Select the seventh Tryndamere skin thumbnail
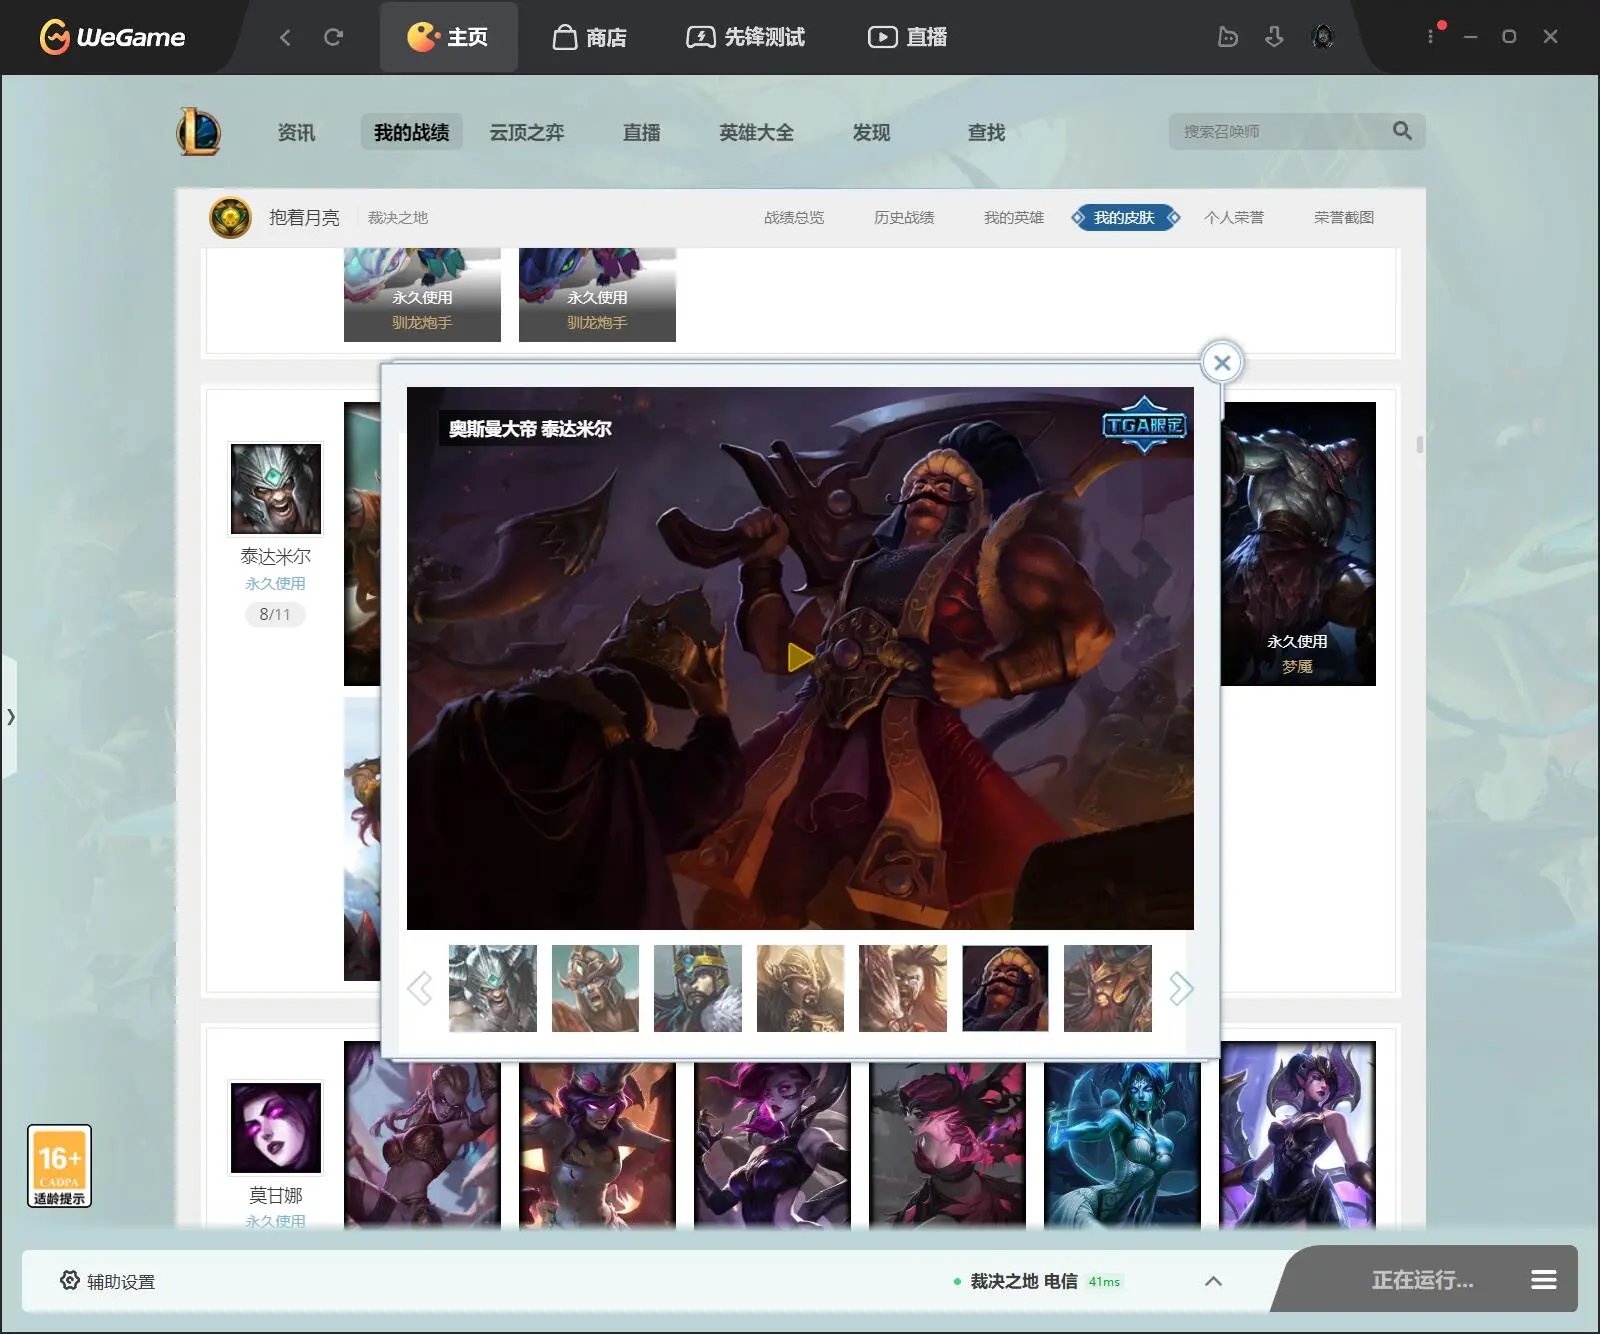The width and height of the screenshot is (1600, 1334). 1108,988
